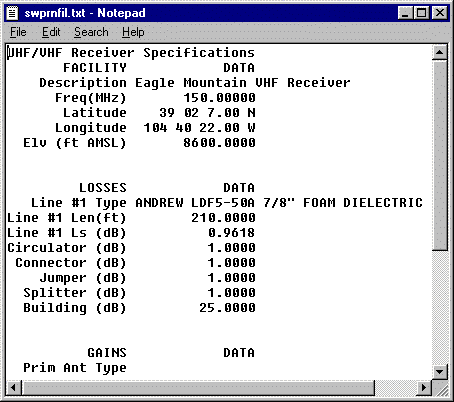454x402 pixels.
Task: Click the window resize grip corner
Action: coord(440,388)
